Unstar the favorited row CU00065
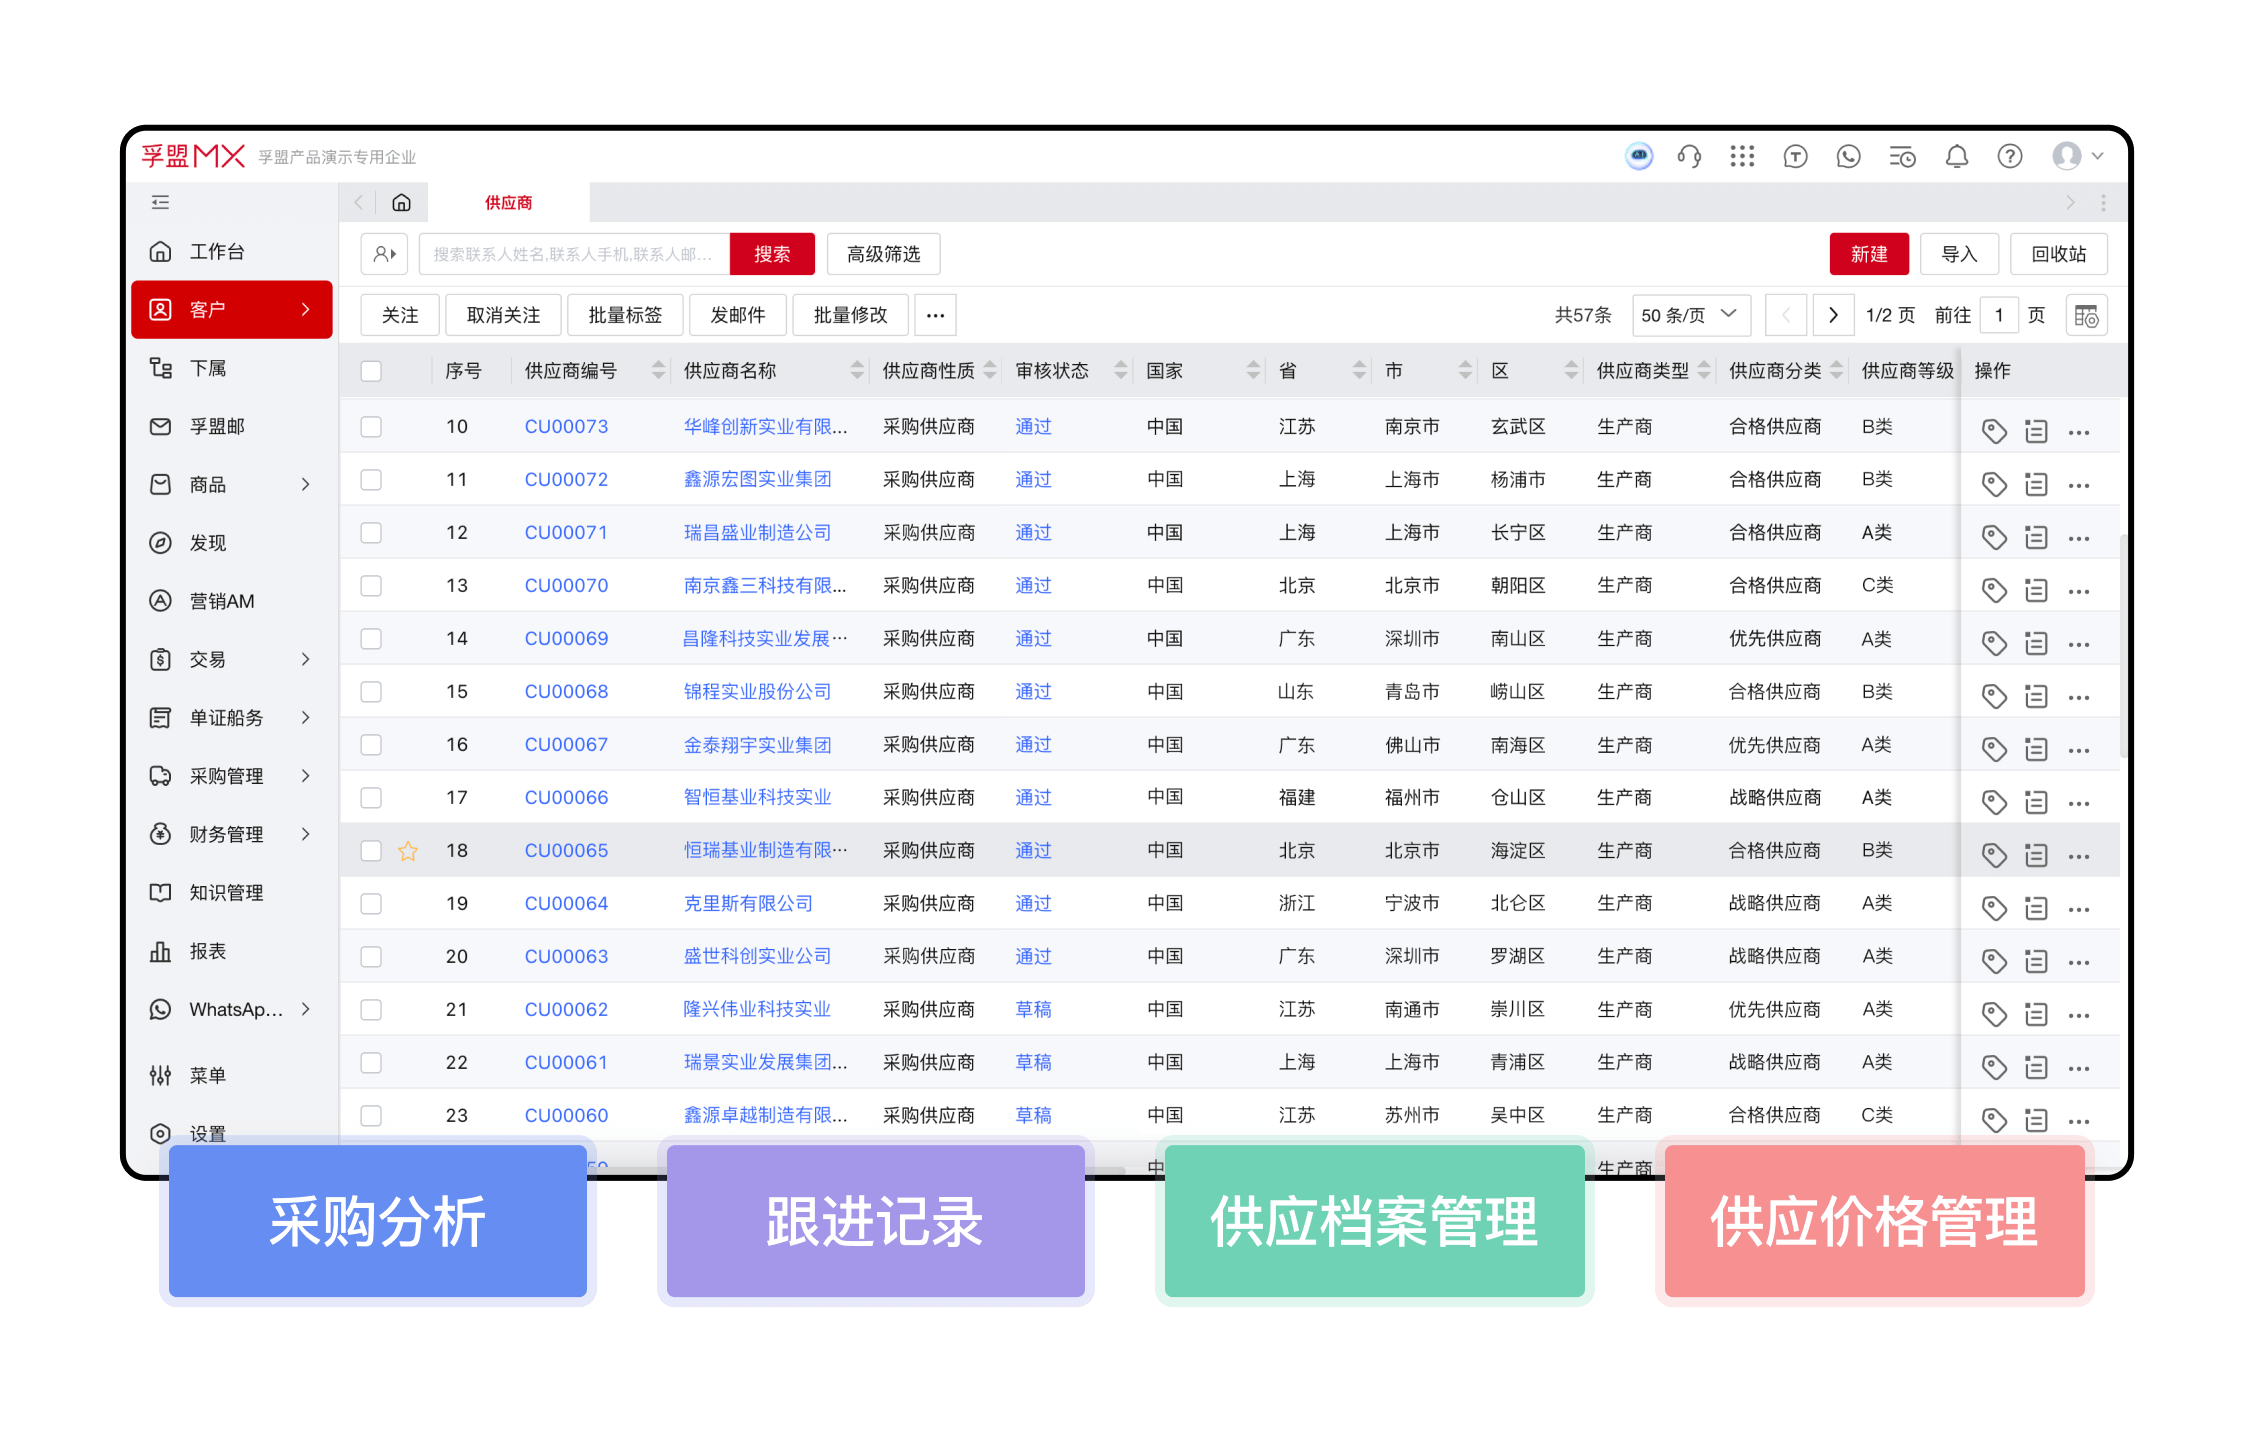2254x1434 pixels. tap(407, 851)
